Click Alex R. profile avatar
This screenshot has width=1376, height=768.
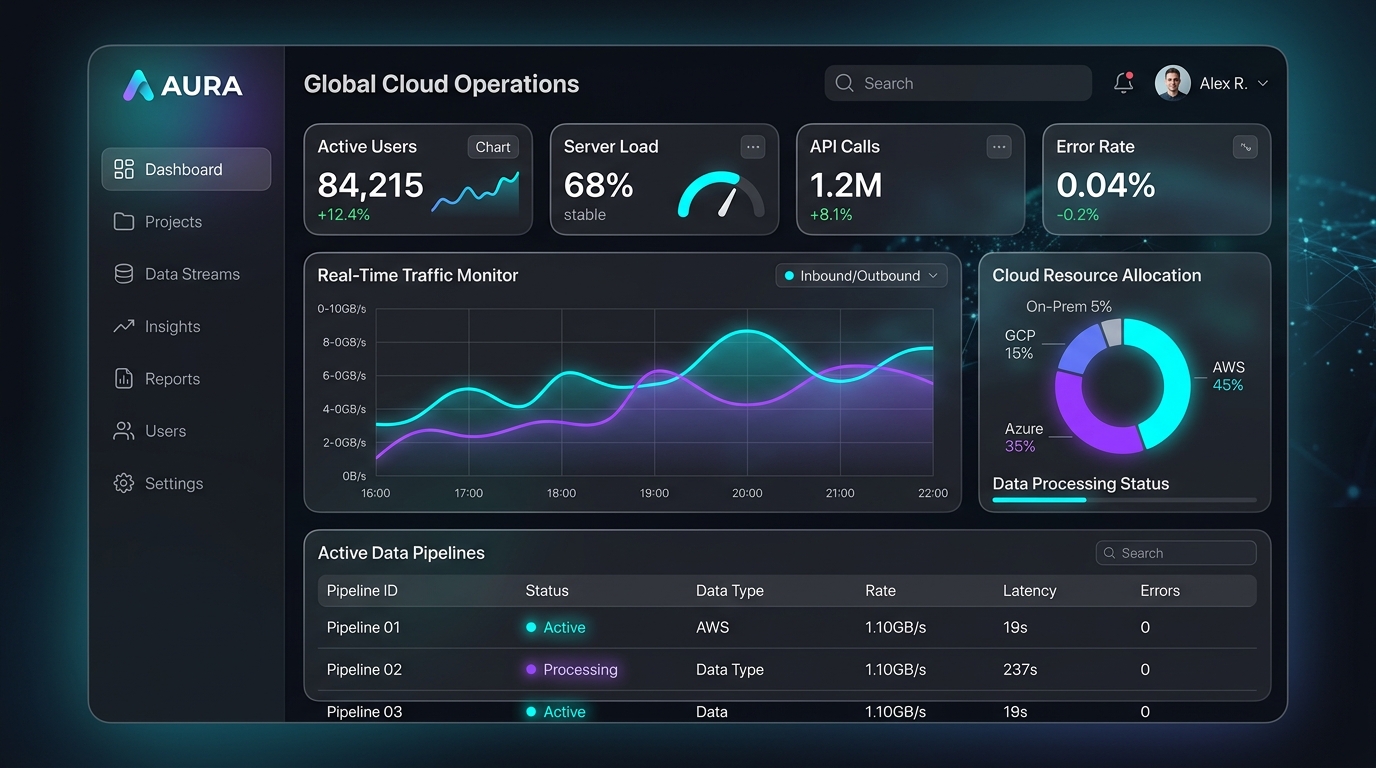pos(1173,83)
